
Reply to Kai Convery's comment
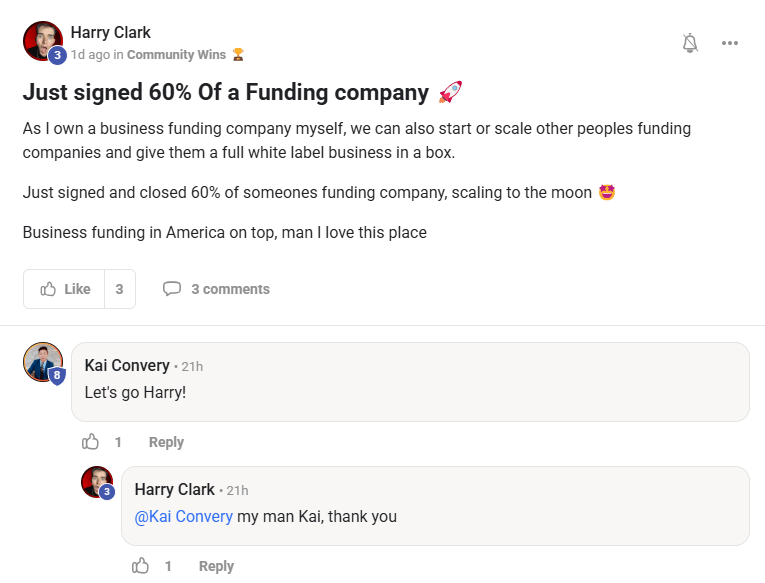point(166,442)
